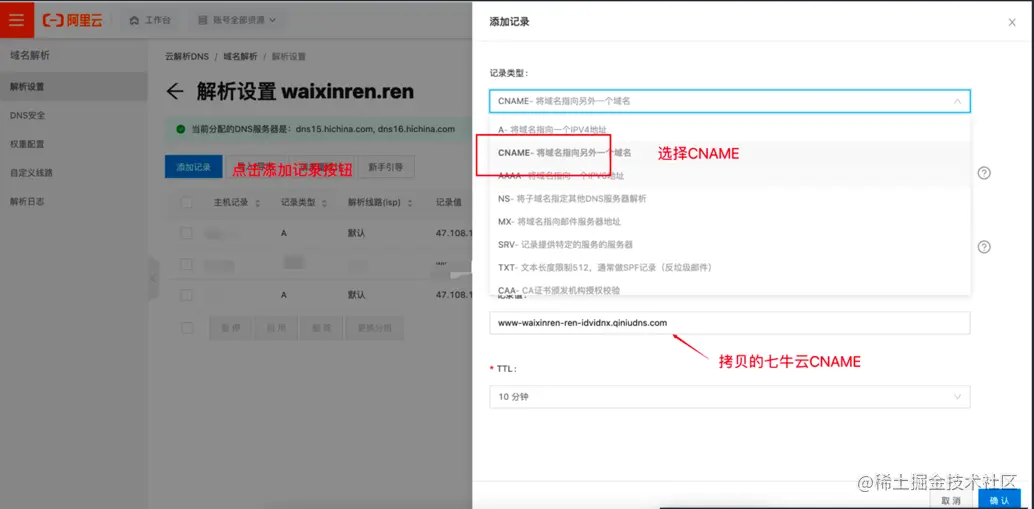Image resolution: width=1034 pixels, height=509 pixels.
Task: Click the 域名解析 breadcrumb link
Action: click(240, 57)
